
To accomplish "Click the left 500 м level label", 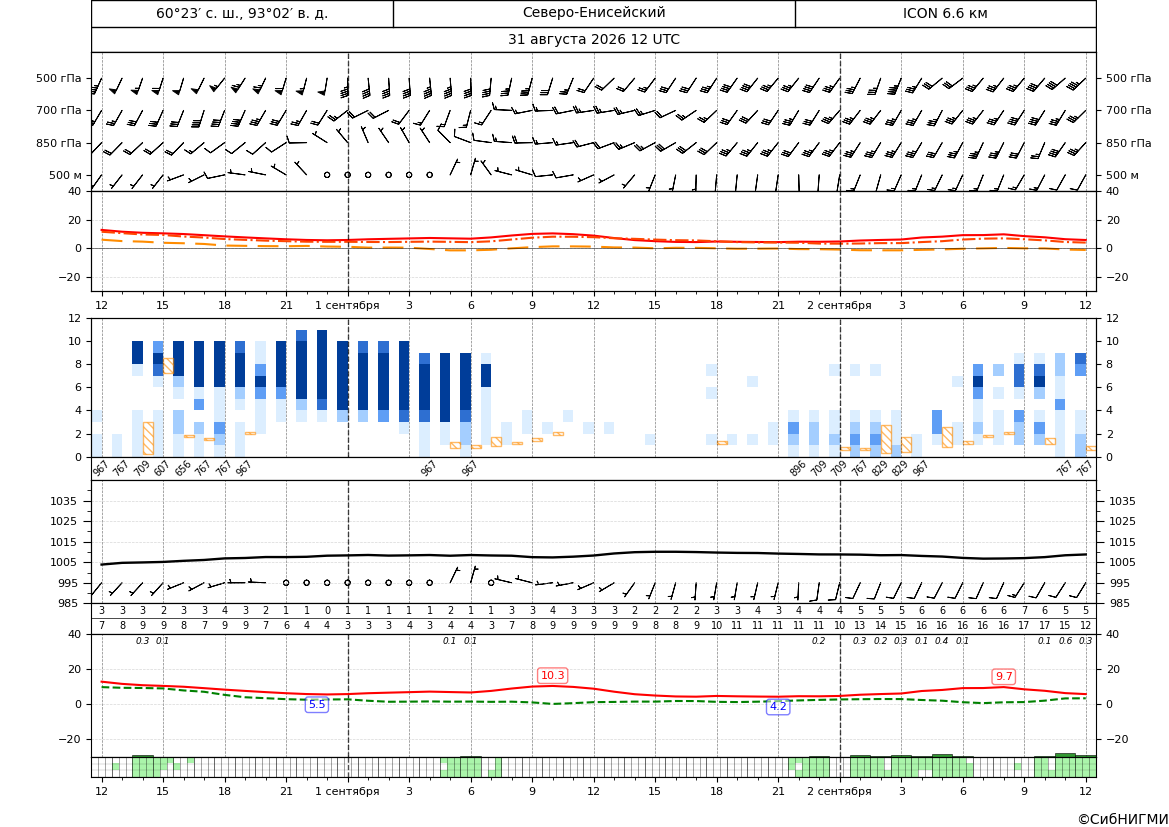I will (x=66, y=175).
